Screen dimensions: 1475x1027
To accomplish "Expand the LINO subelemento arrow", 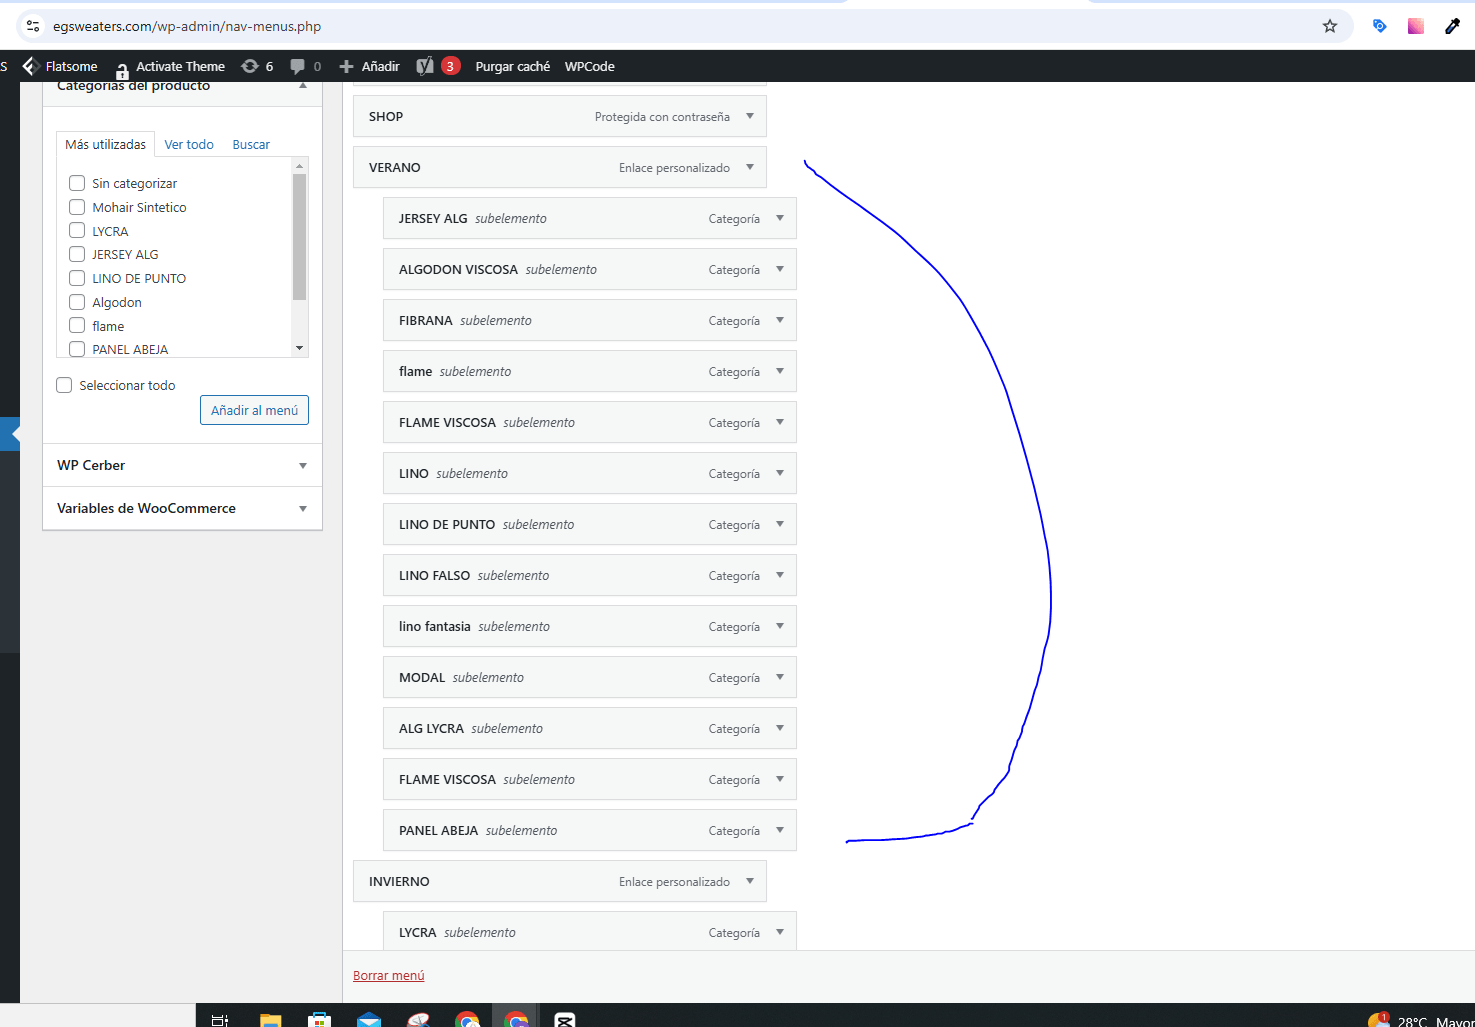I will (x=780, y=473).
